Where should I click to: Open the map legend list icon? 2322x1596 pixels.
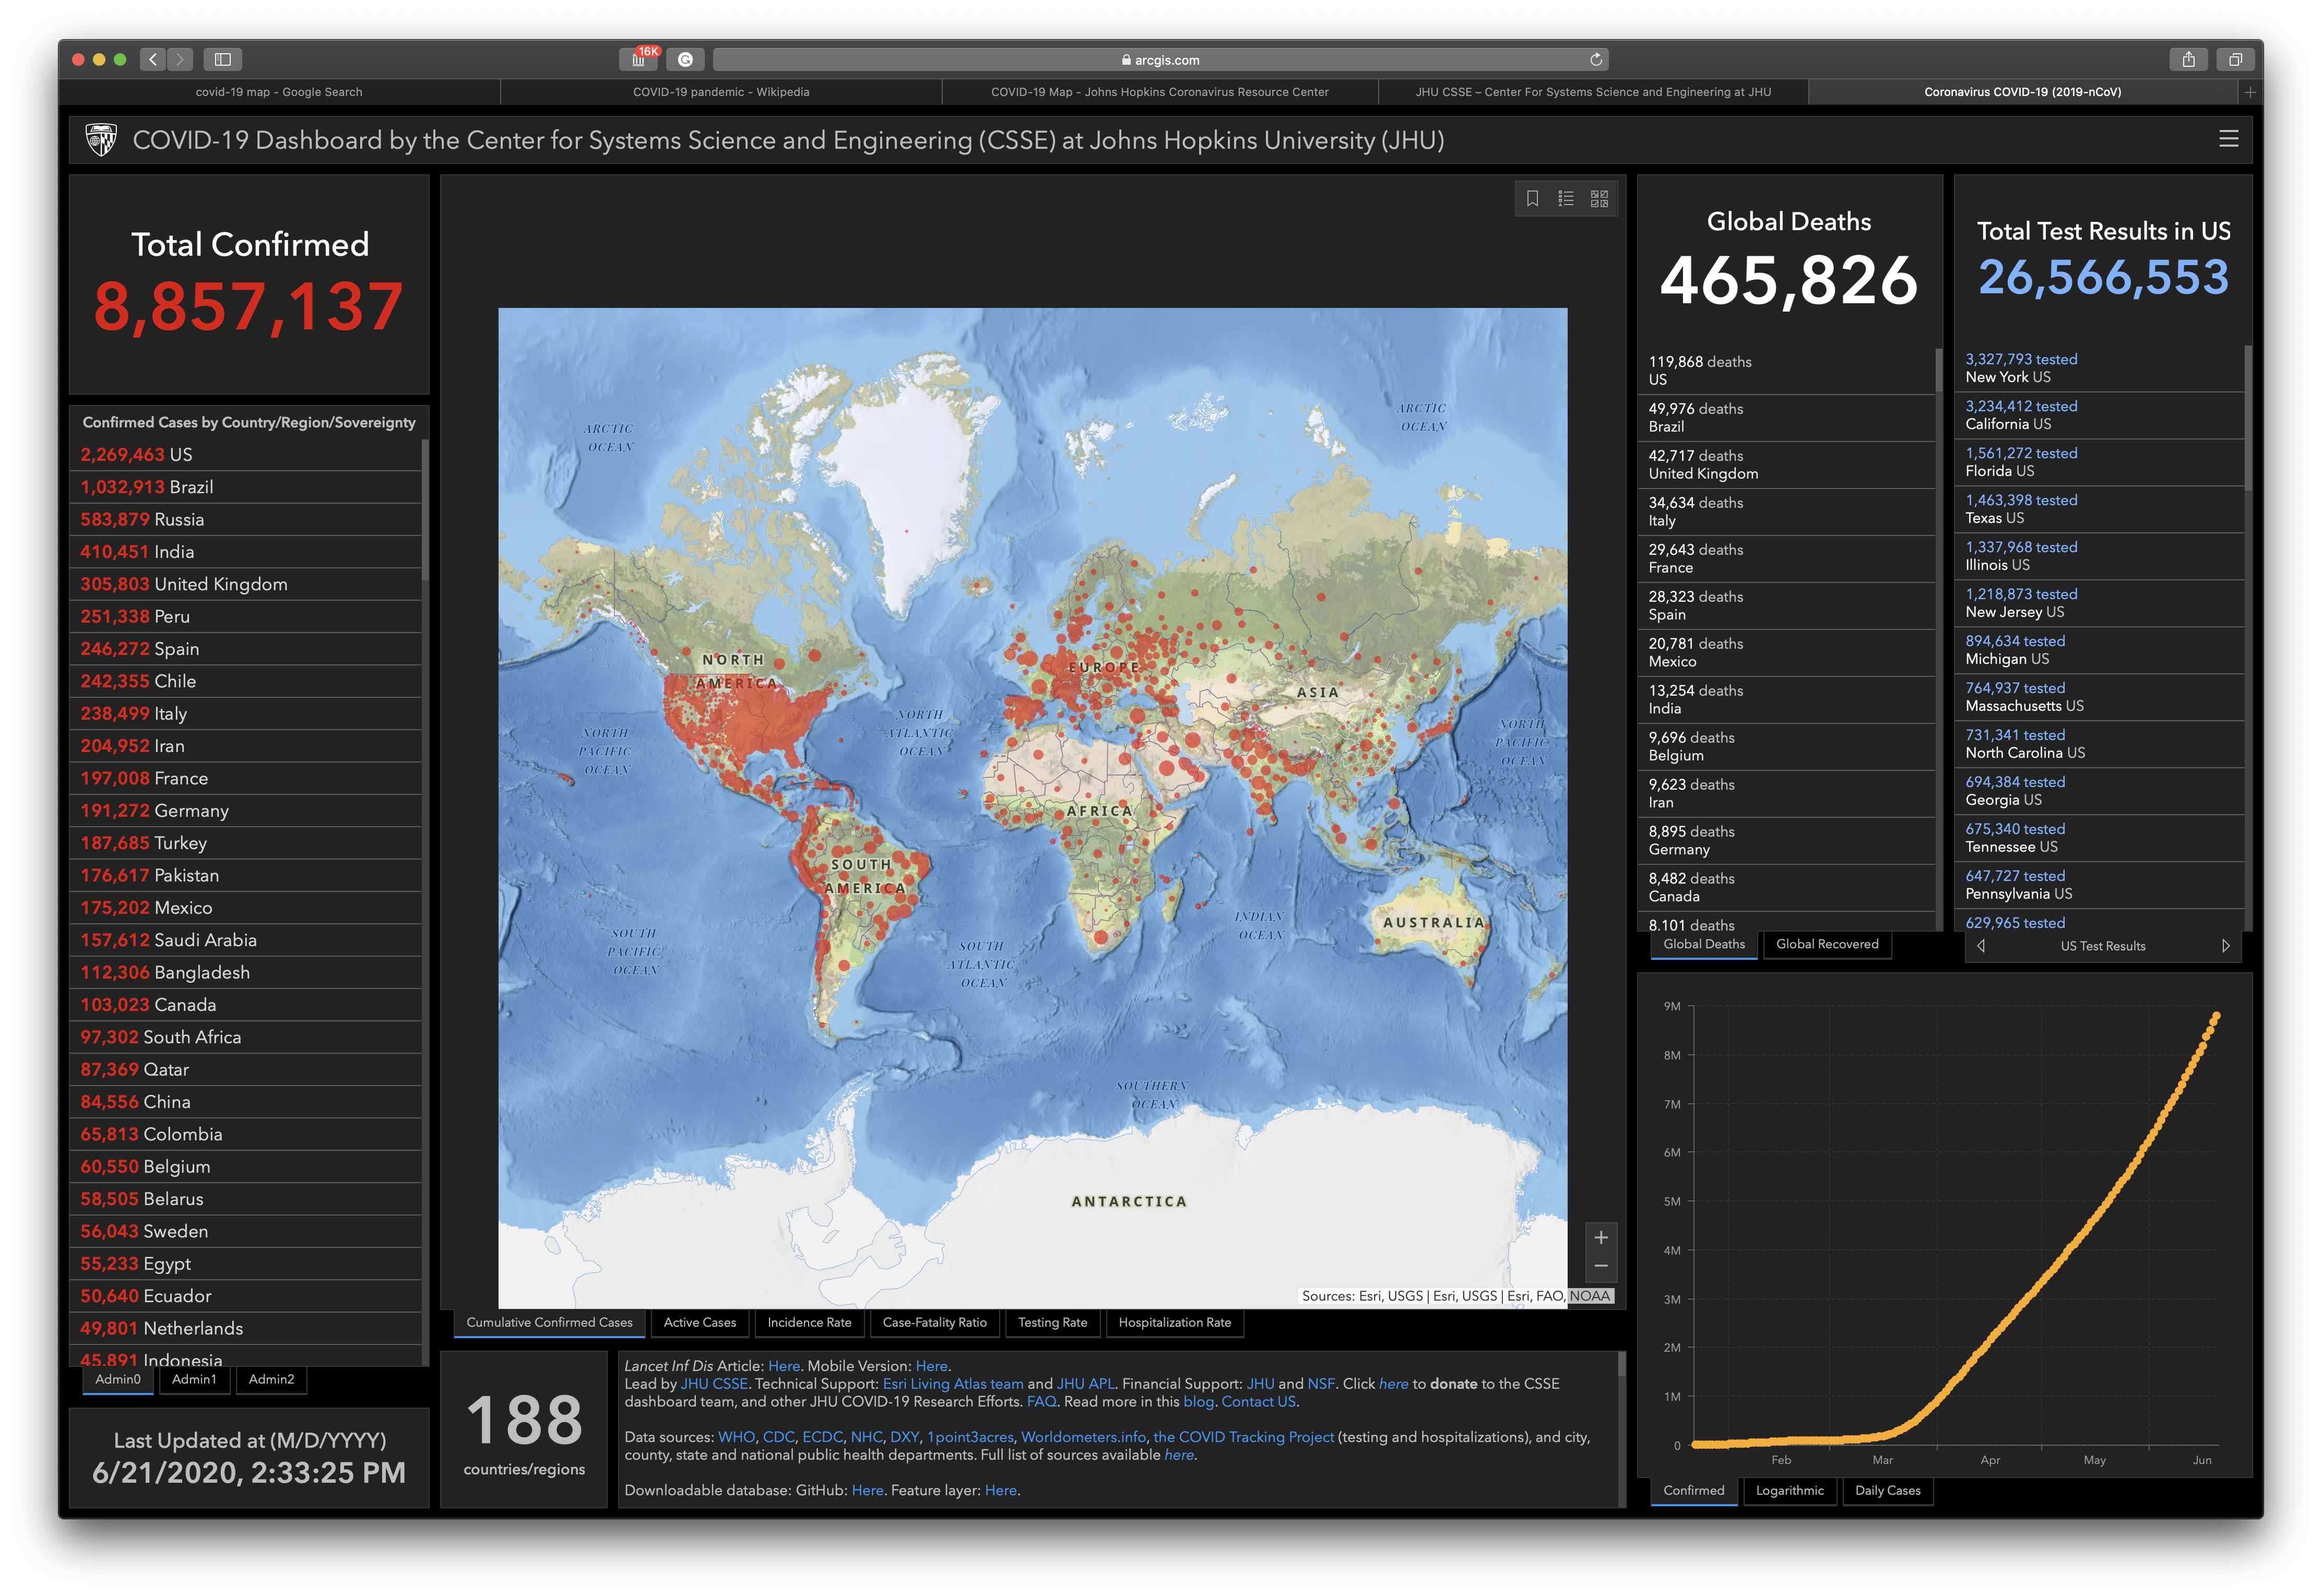coord(1566,199)
